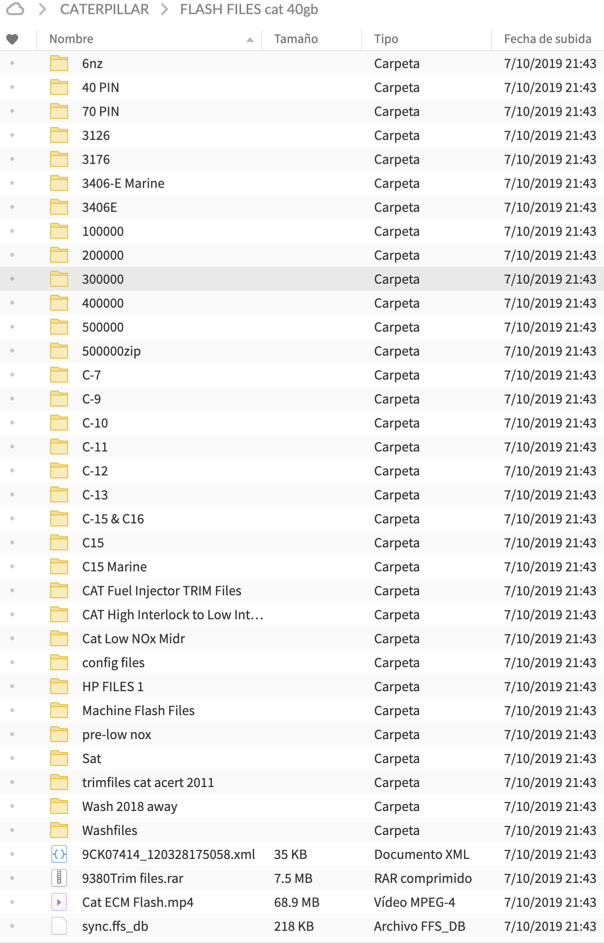Screen dimensions: 604x943
Task: Select CAT High Interlock to Low Int… folder
Action: click(173, 615)
